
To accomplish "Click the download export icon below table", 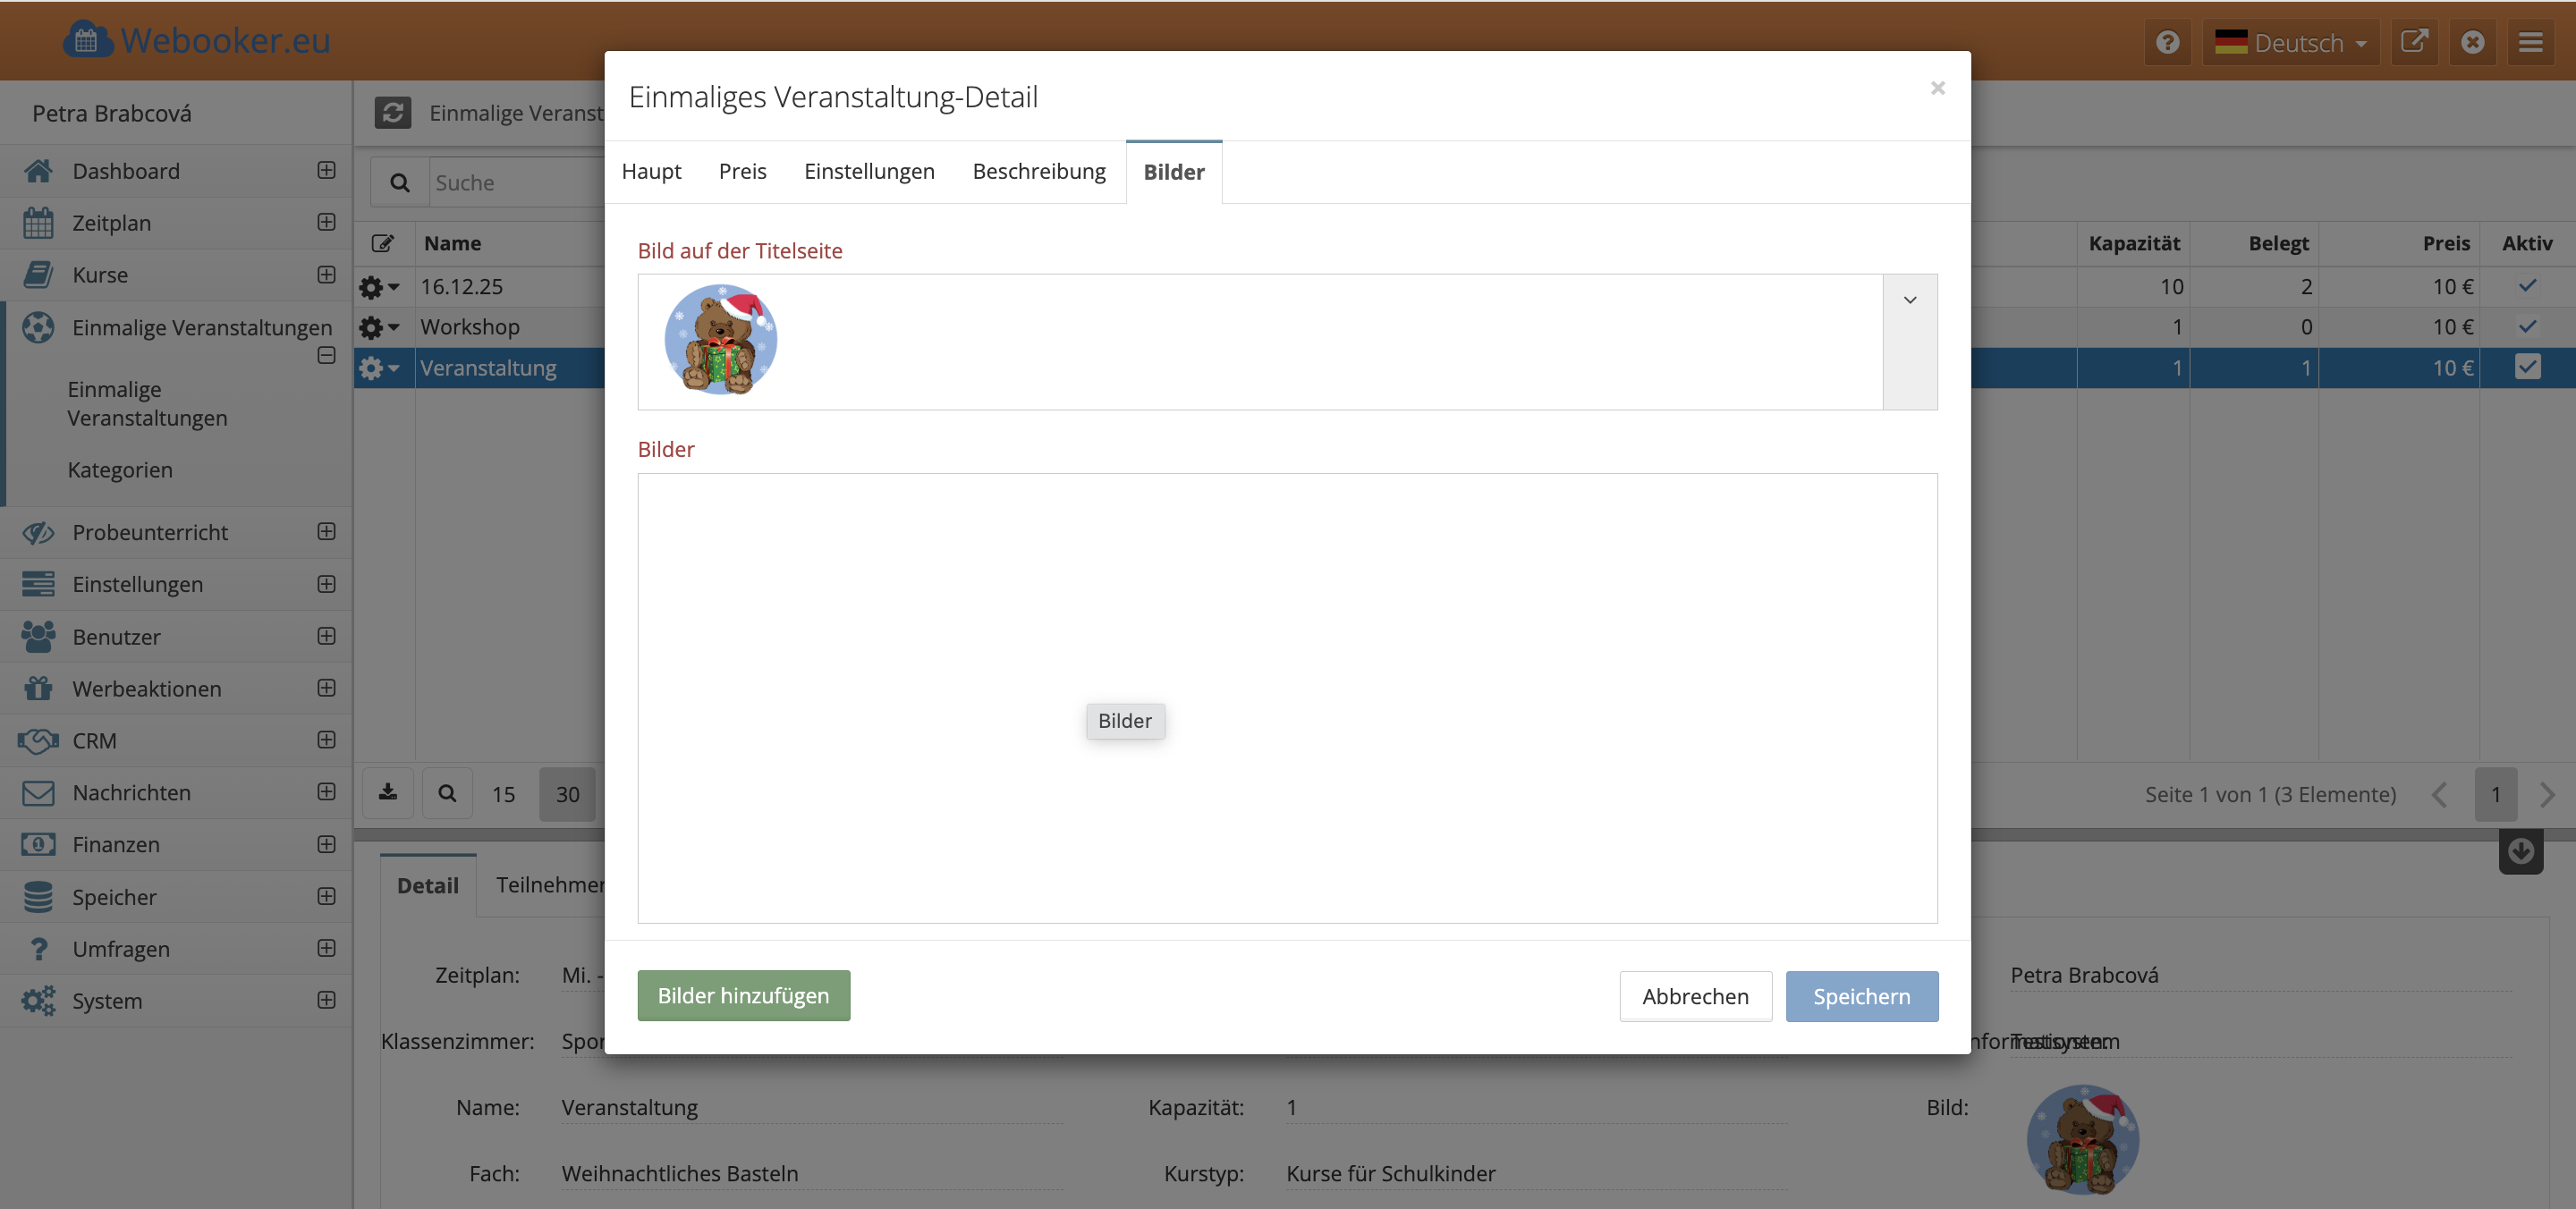I will [x=388, y=793].
